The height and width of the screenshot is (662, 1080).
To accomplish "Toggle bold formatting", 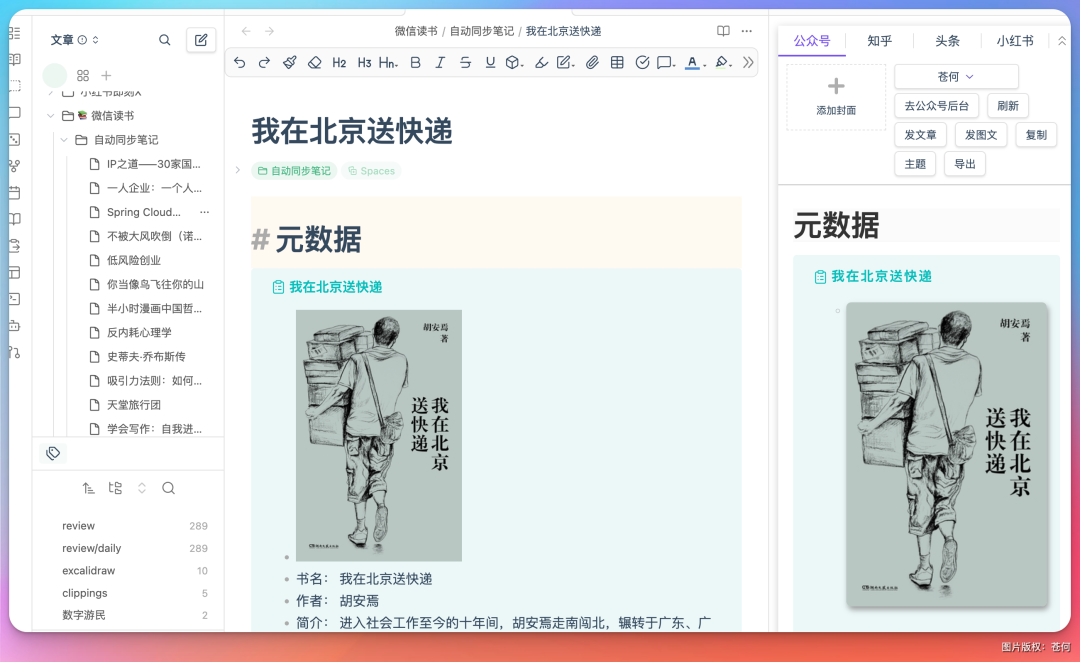I will (x=415, y=62).
